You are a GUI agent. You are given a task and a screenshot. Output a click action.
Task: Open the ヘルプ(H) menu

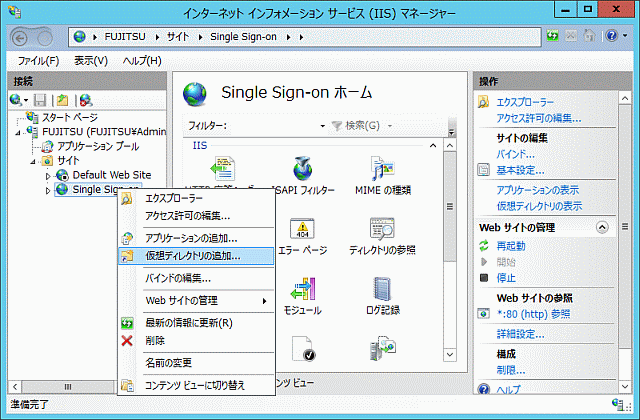pyautogui.click(x=142, y=61)
